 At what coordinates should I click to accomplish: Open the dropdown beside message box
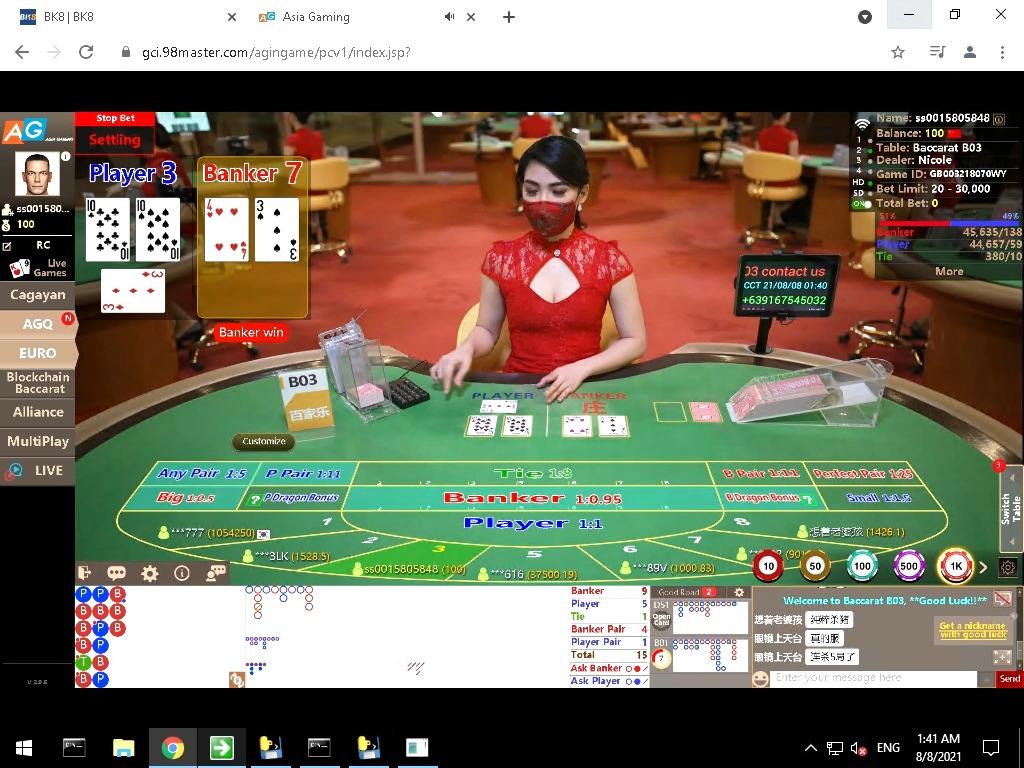point(985,679)
